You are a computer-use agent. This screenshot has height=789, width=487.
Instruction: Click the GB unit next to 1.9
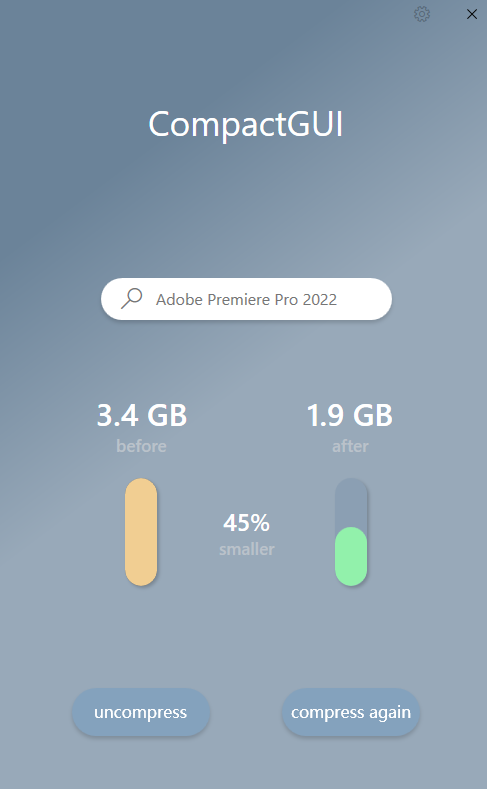click(x=373, y=416)
